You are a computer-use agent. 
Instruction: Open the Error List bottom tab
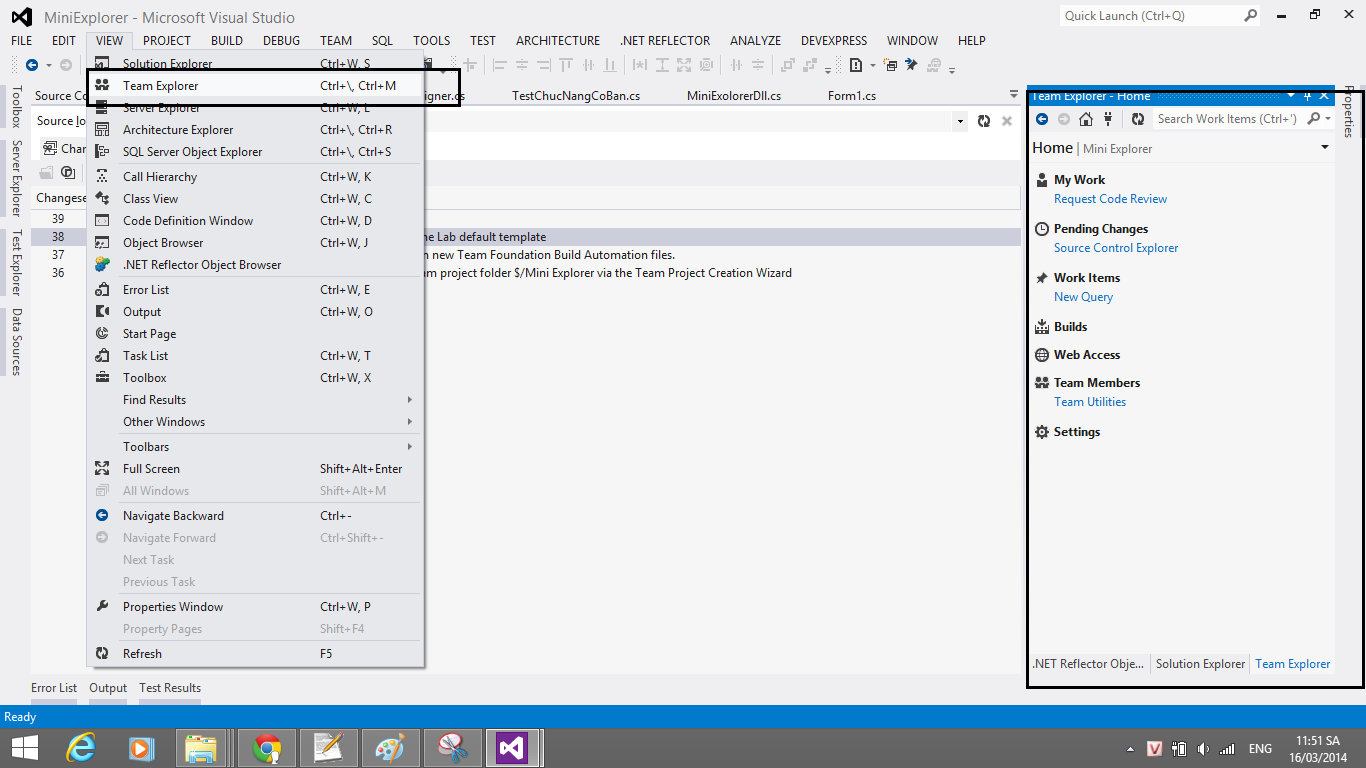(54, 688)
